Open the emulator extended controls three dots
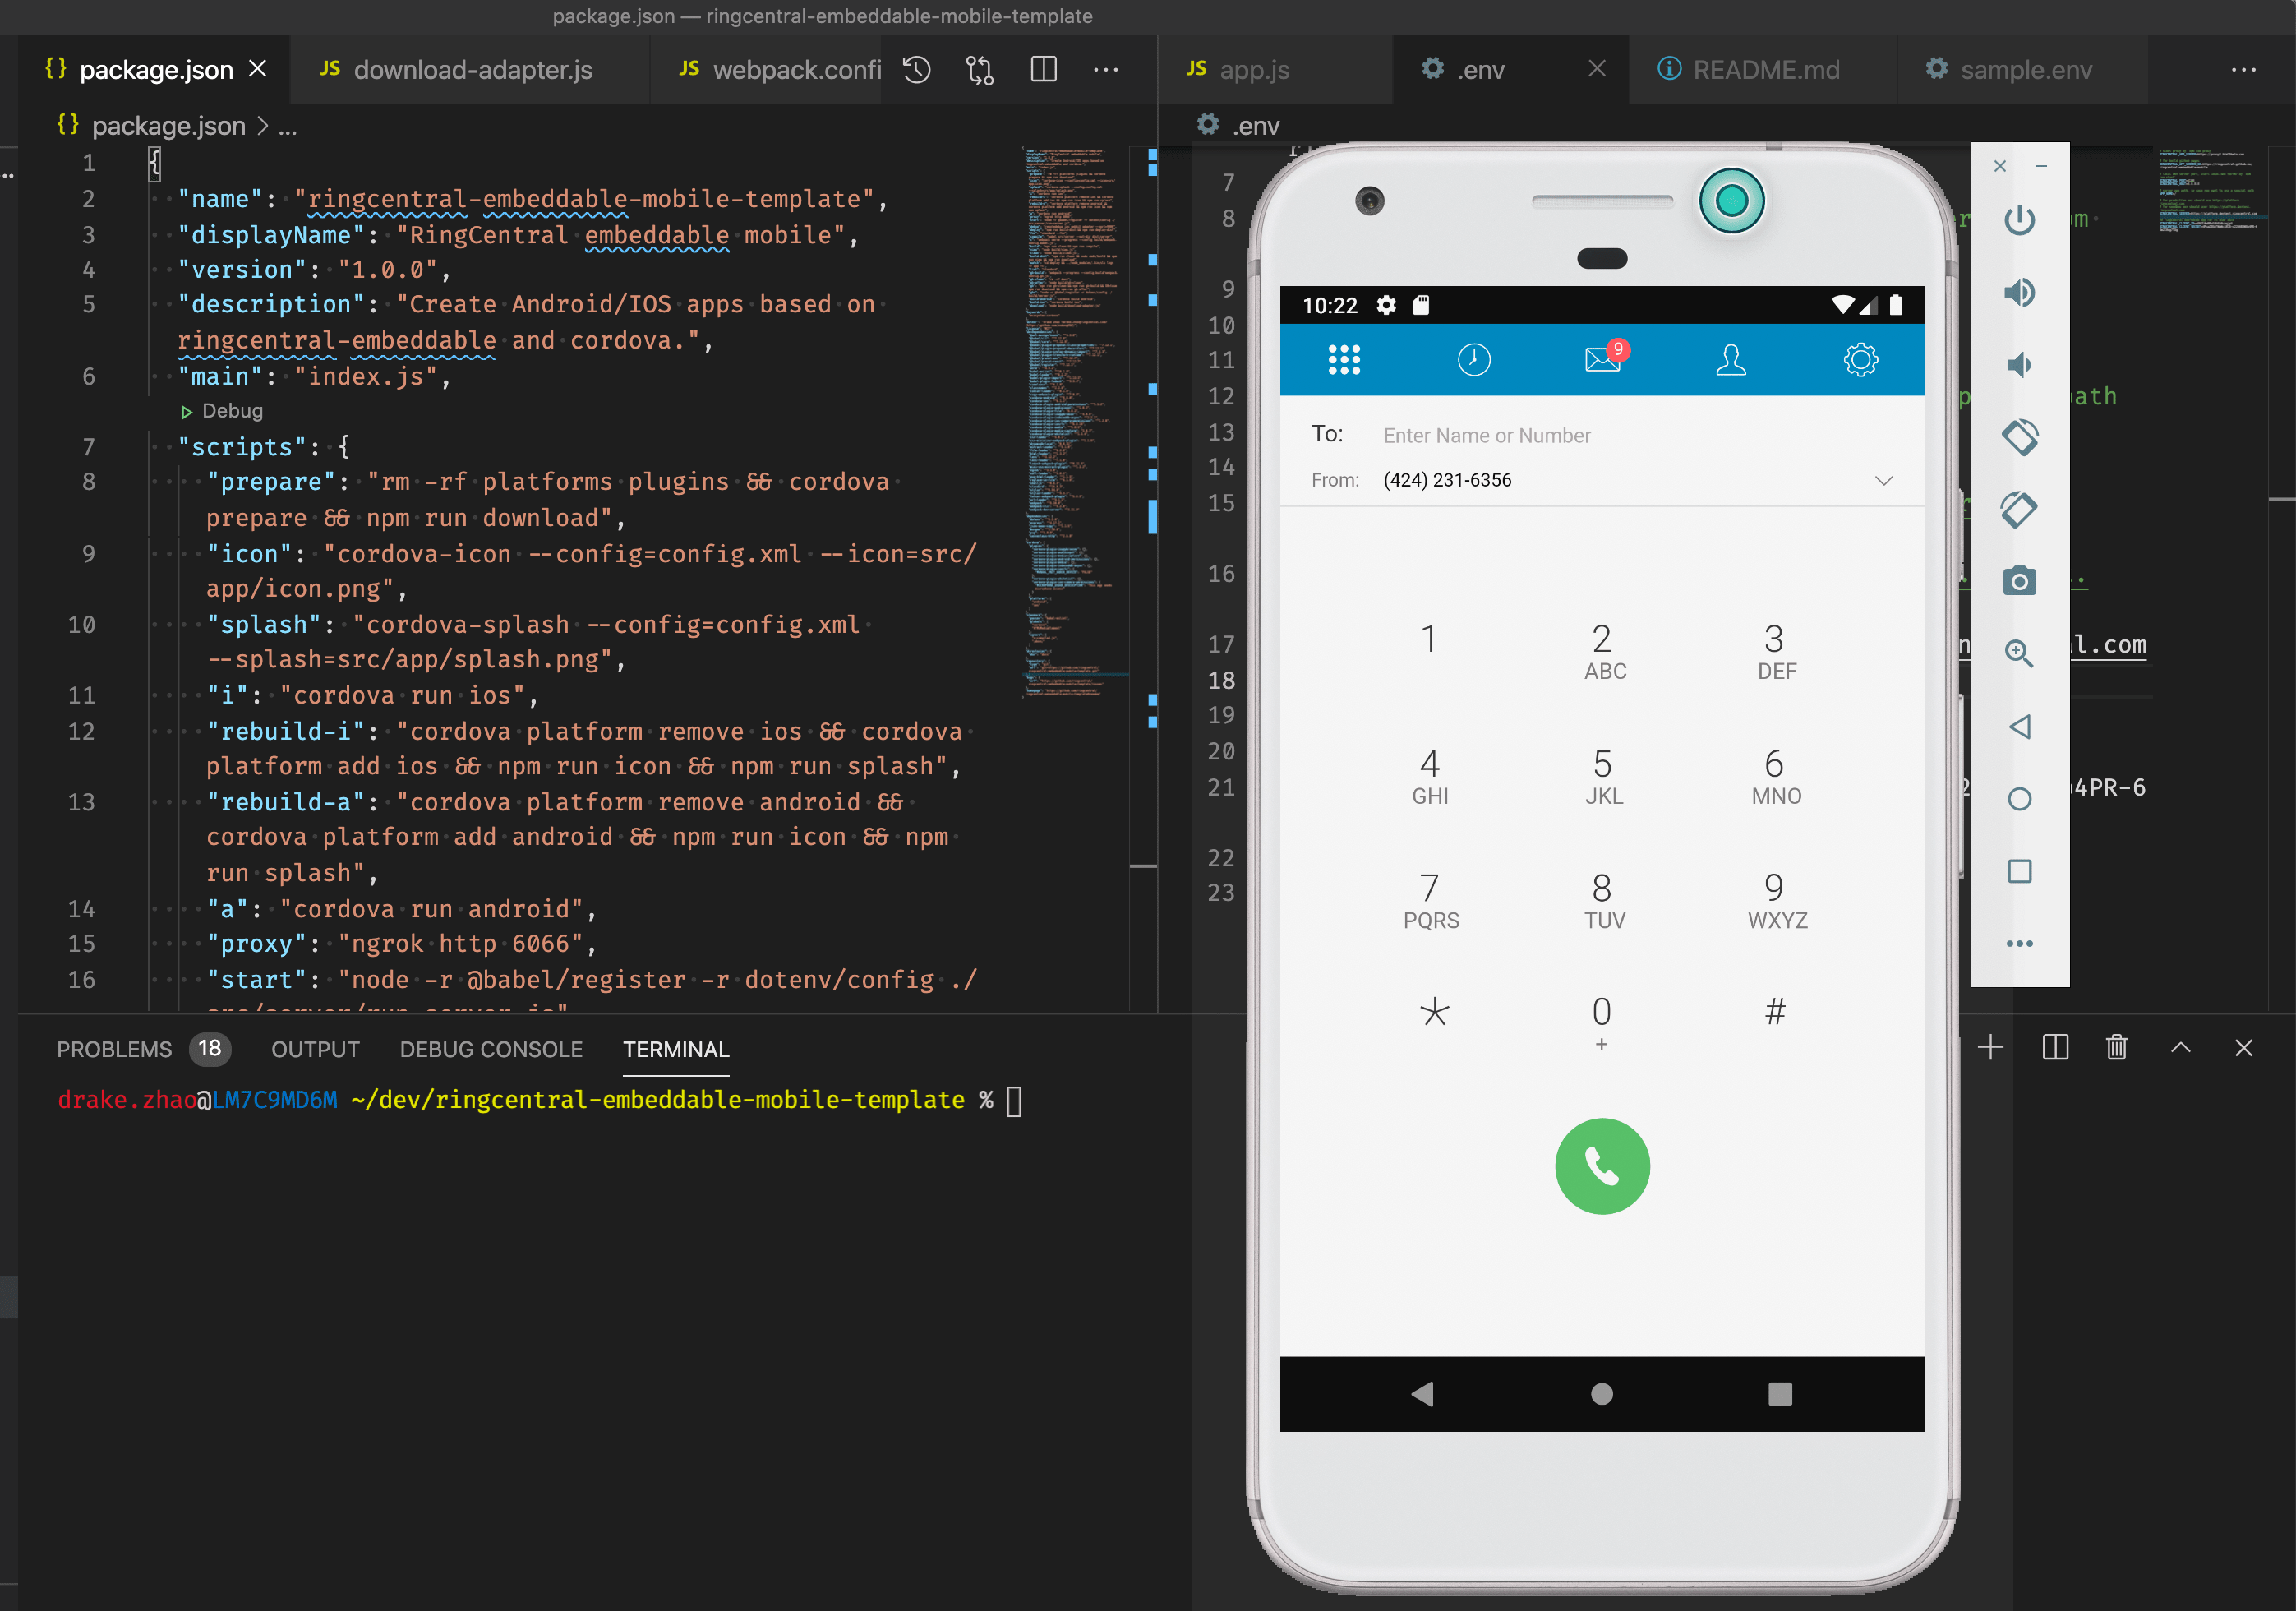Image resolution: width=2296 pixels, height=1611 pixels. (2019, 943)
